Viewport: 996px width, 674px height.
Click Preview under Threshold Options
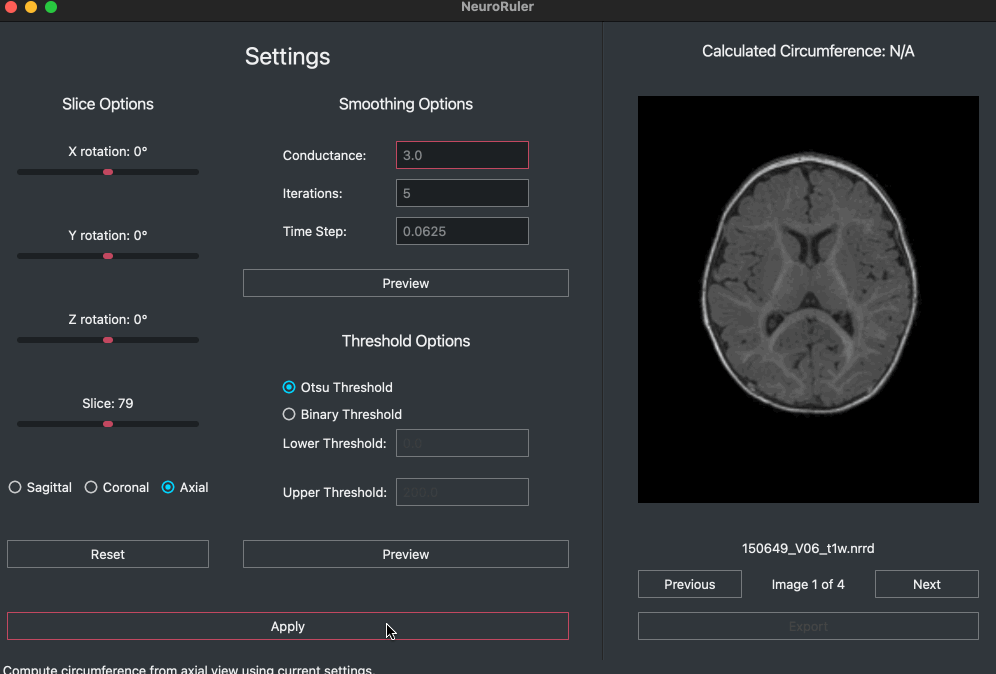(x=405, y=555)
